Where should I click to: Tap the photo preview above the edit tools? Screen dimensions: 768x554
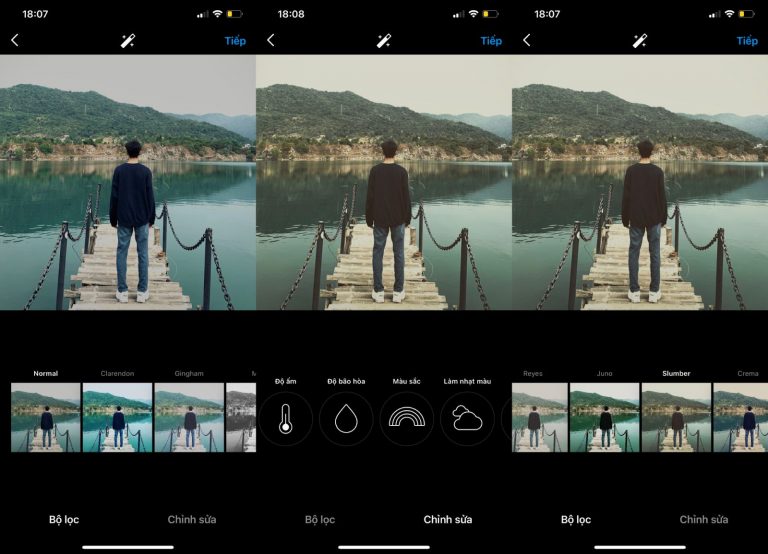click(384, 182)
